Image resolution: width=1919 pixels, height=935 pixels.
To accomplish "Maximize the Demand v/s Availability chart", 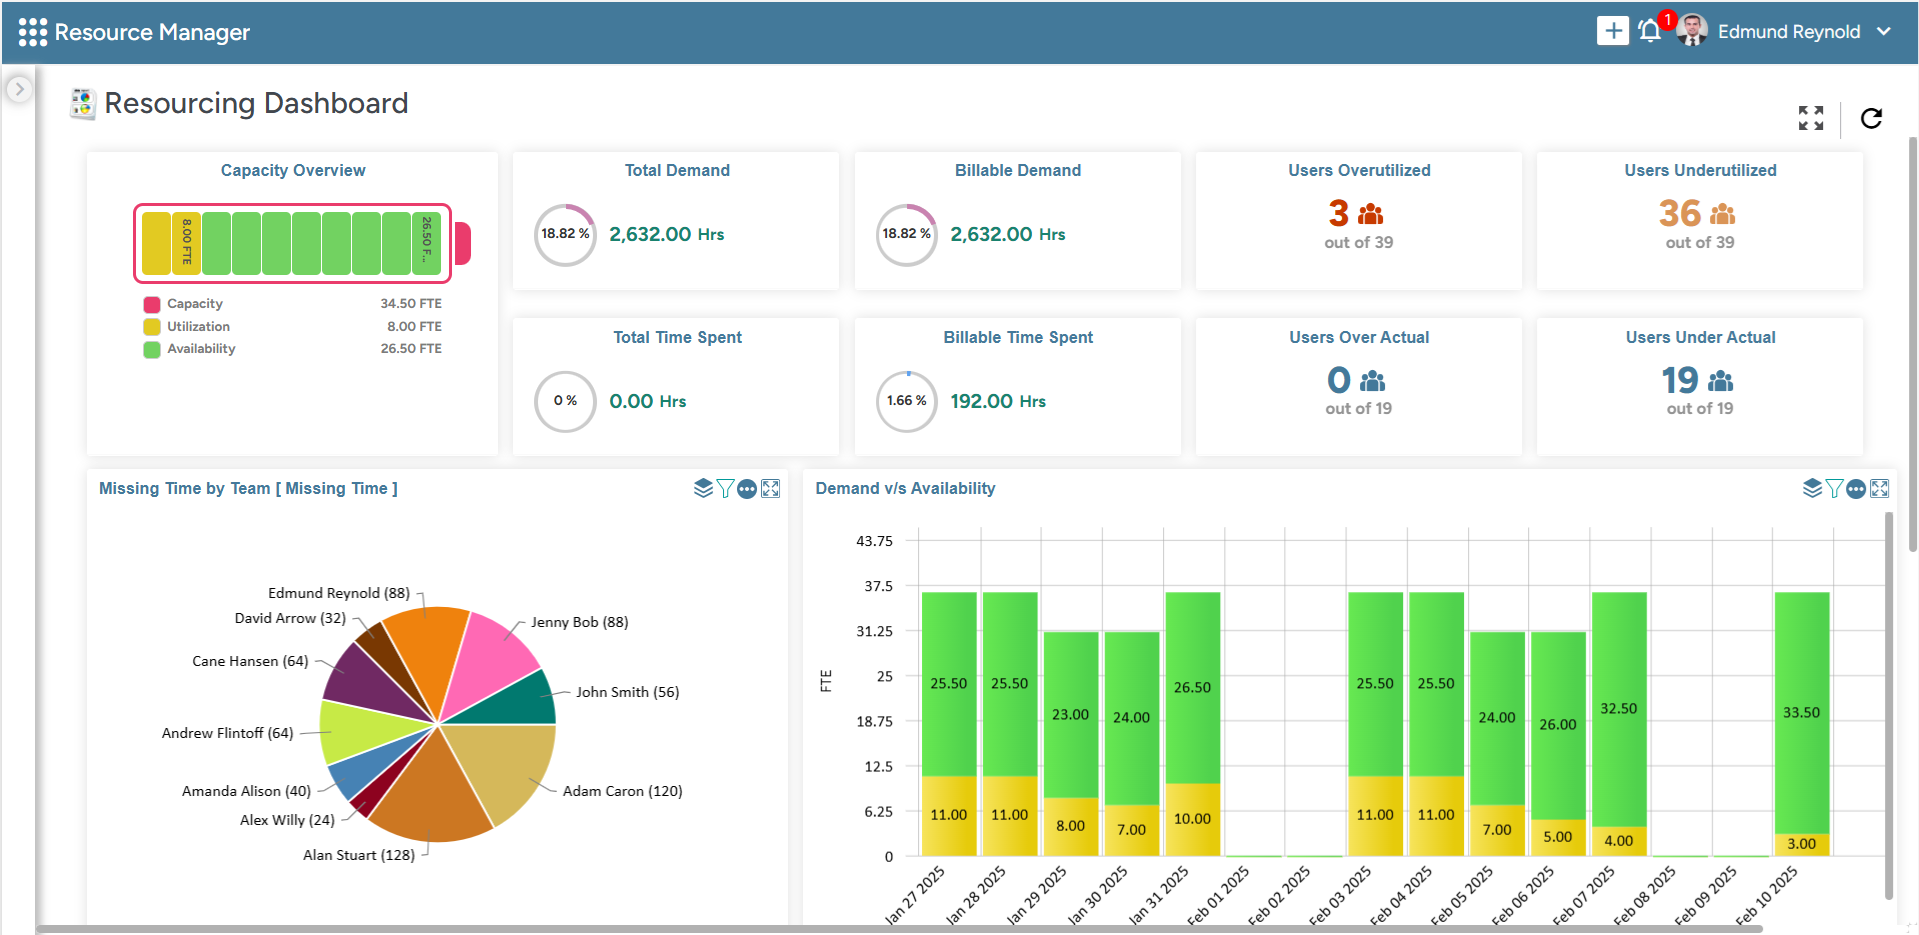I will 1880,488.
